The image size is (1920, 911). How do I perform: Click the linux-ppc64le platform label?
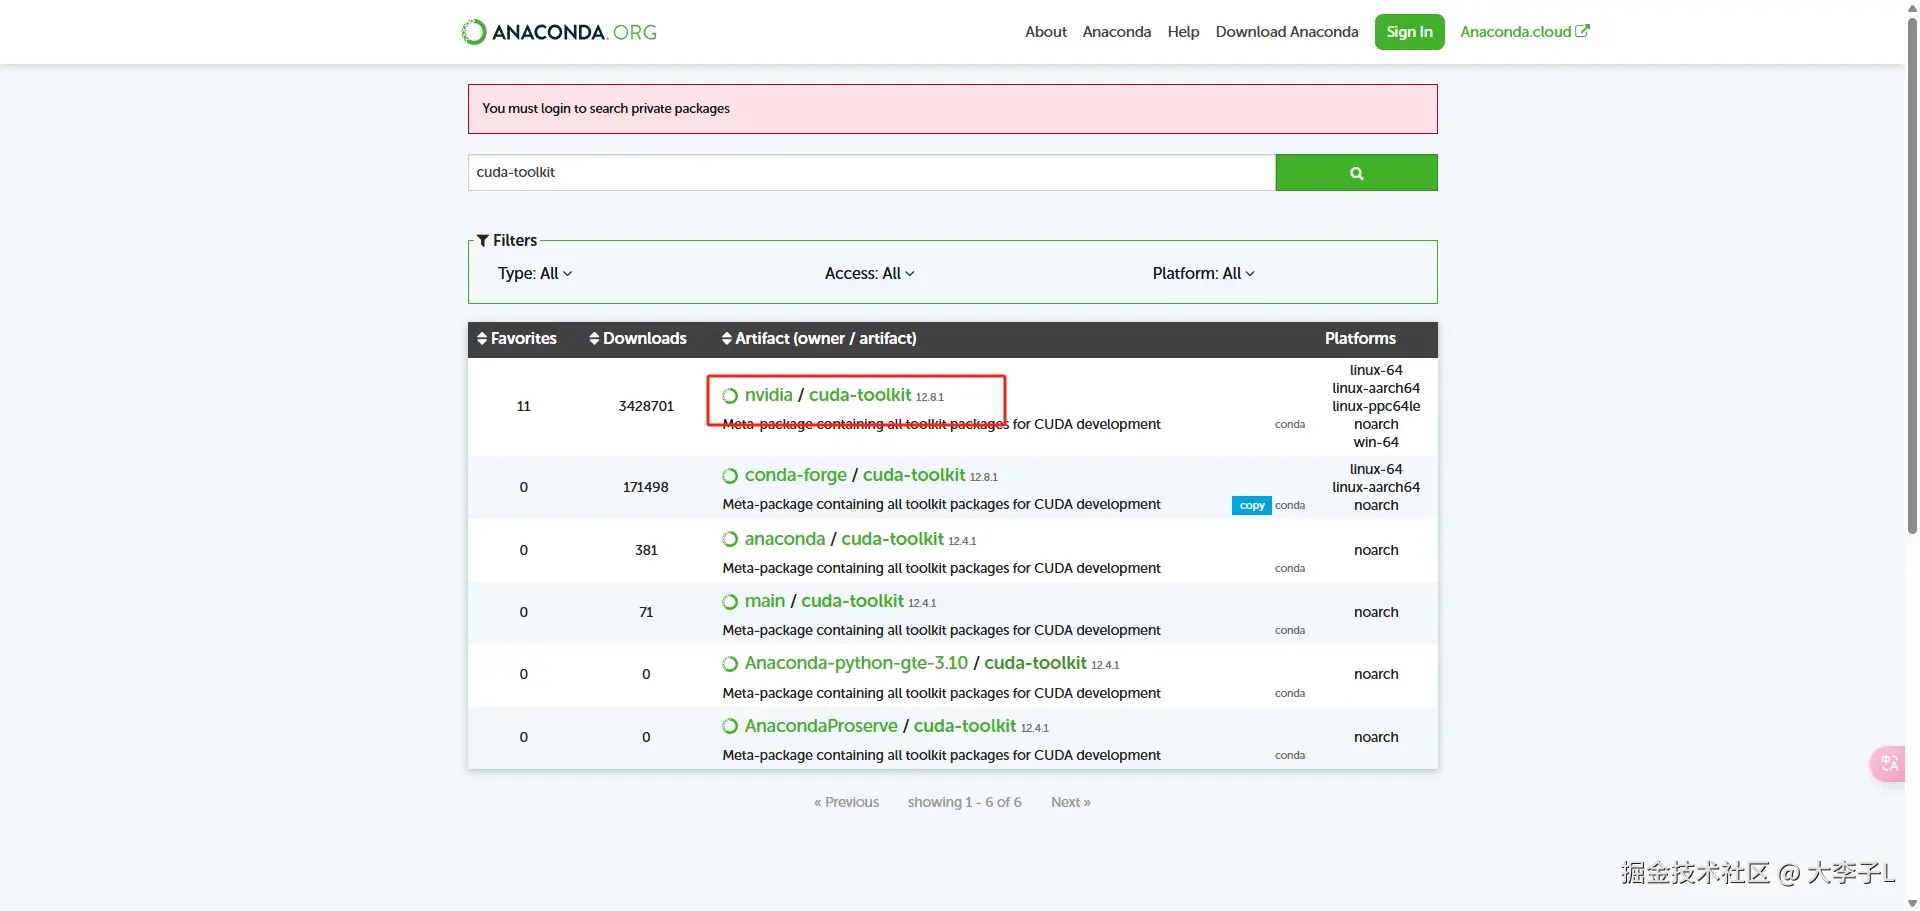click(x=1376, y=406)
